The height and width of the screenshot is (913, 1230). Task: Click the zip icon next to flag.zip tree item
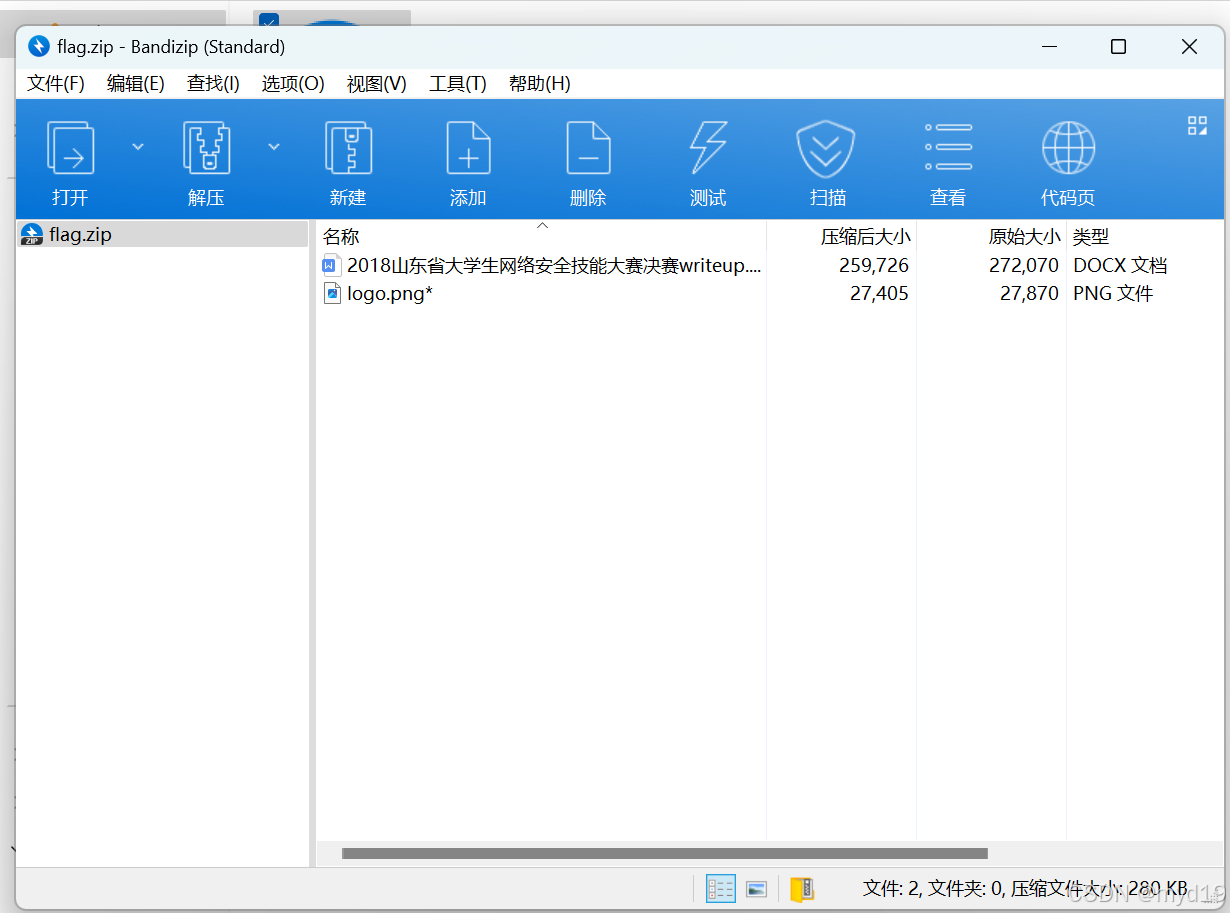tap(32, 235)
